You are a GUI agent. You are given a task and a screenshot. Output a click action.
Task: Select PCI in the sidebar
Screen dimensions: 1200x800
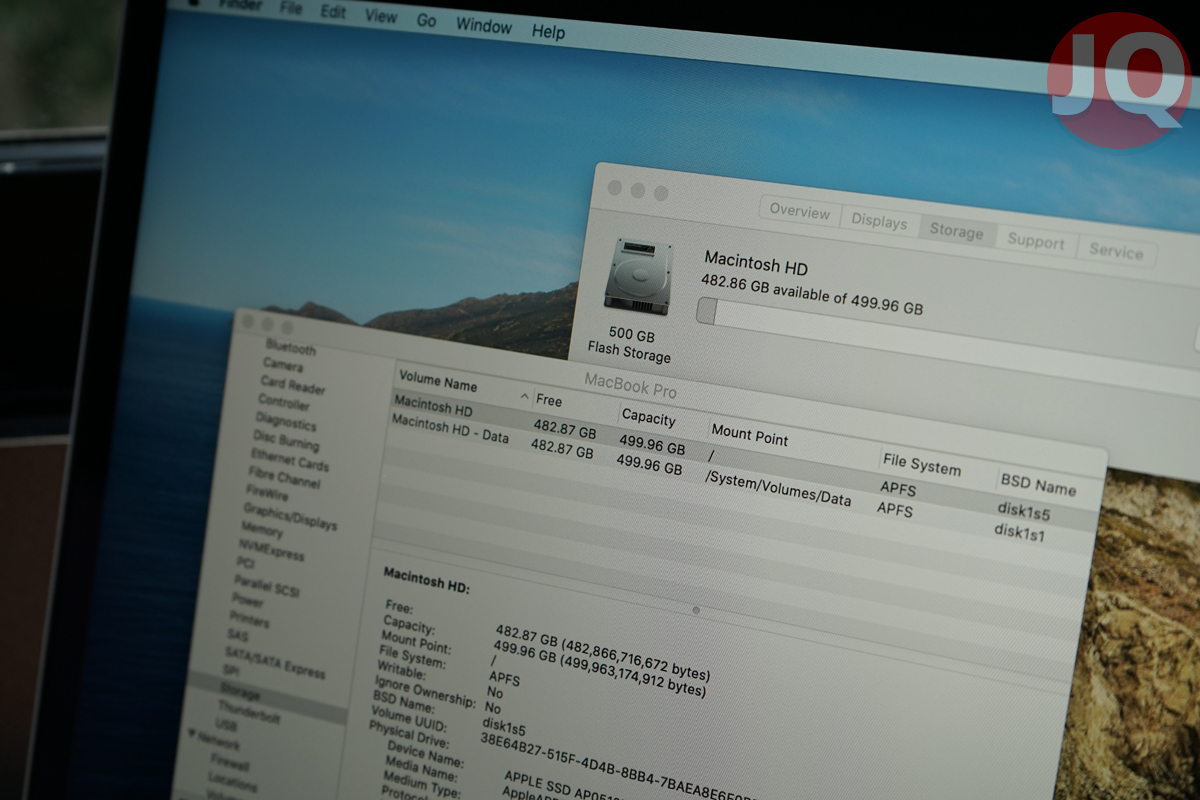tap(246, 565)
